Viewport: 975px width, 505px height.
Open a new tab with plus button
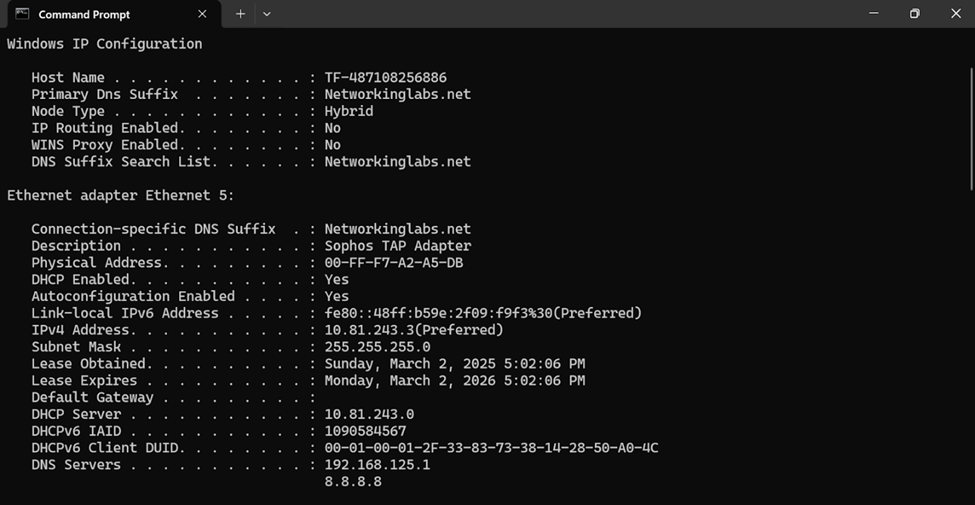click(x=241, y=14)
